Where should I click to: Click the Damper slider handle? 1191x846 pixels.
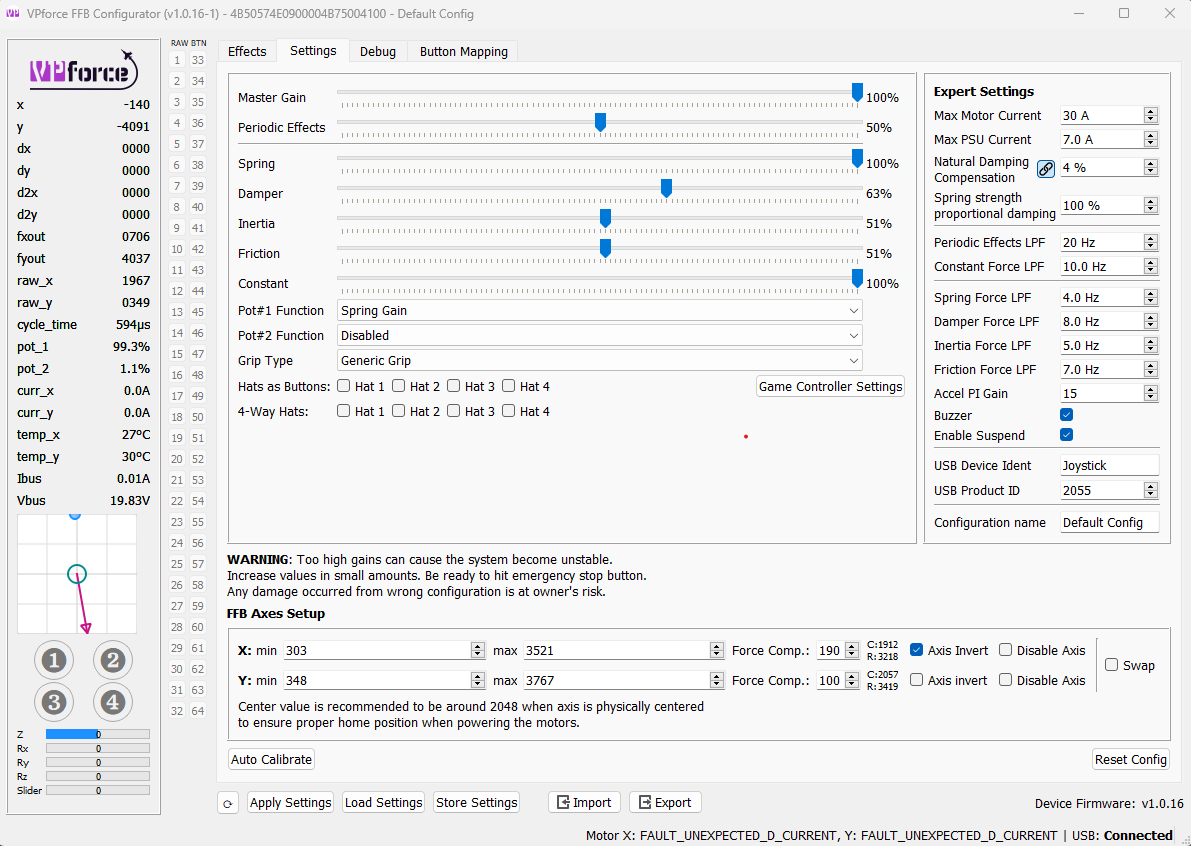pos(666,188)
